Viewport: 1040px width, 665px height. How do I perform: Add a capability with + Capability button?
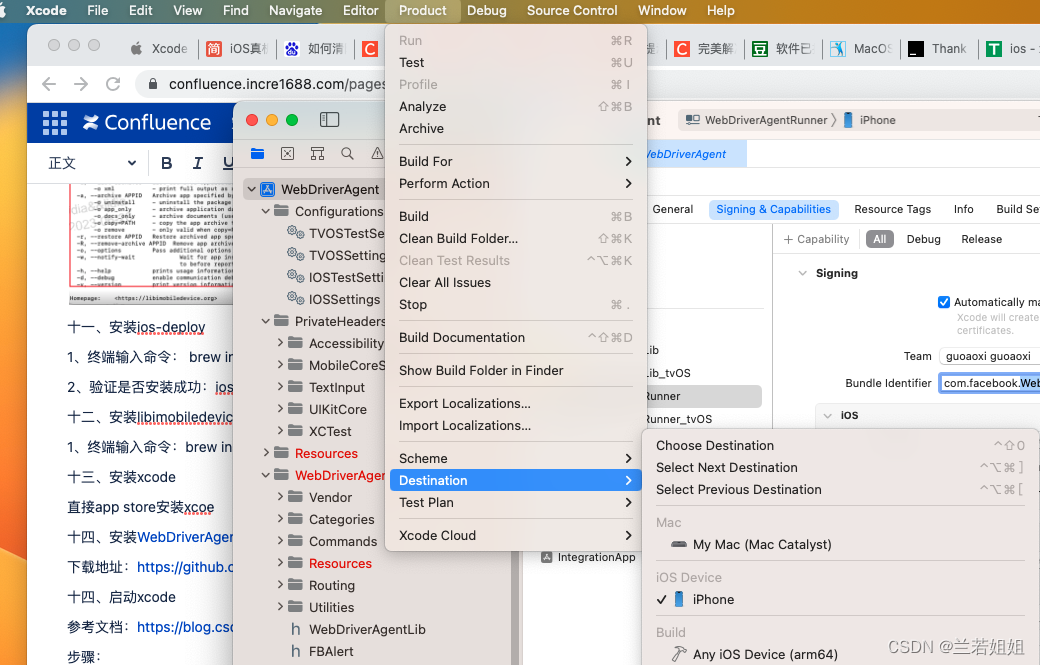point(816,239)
